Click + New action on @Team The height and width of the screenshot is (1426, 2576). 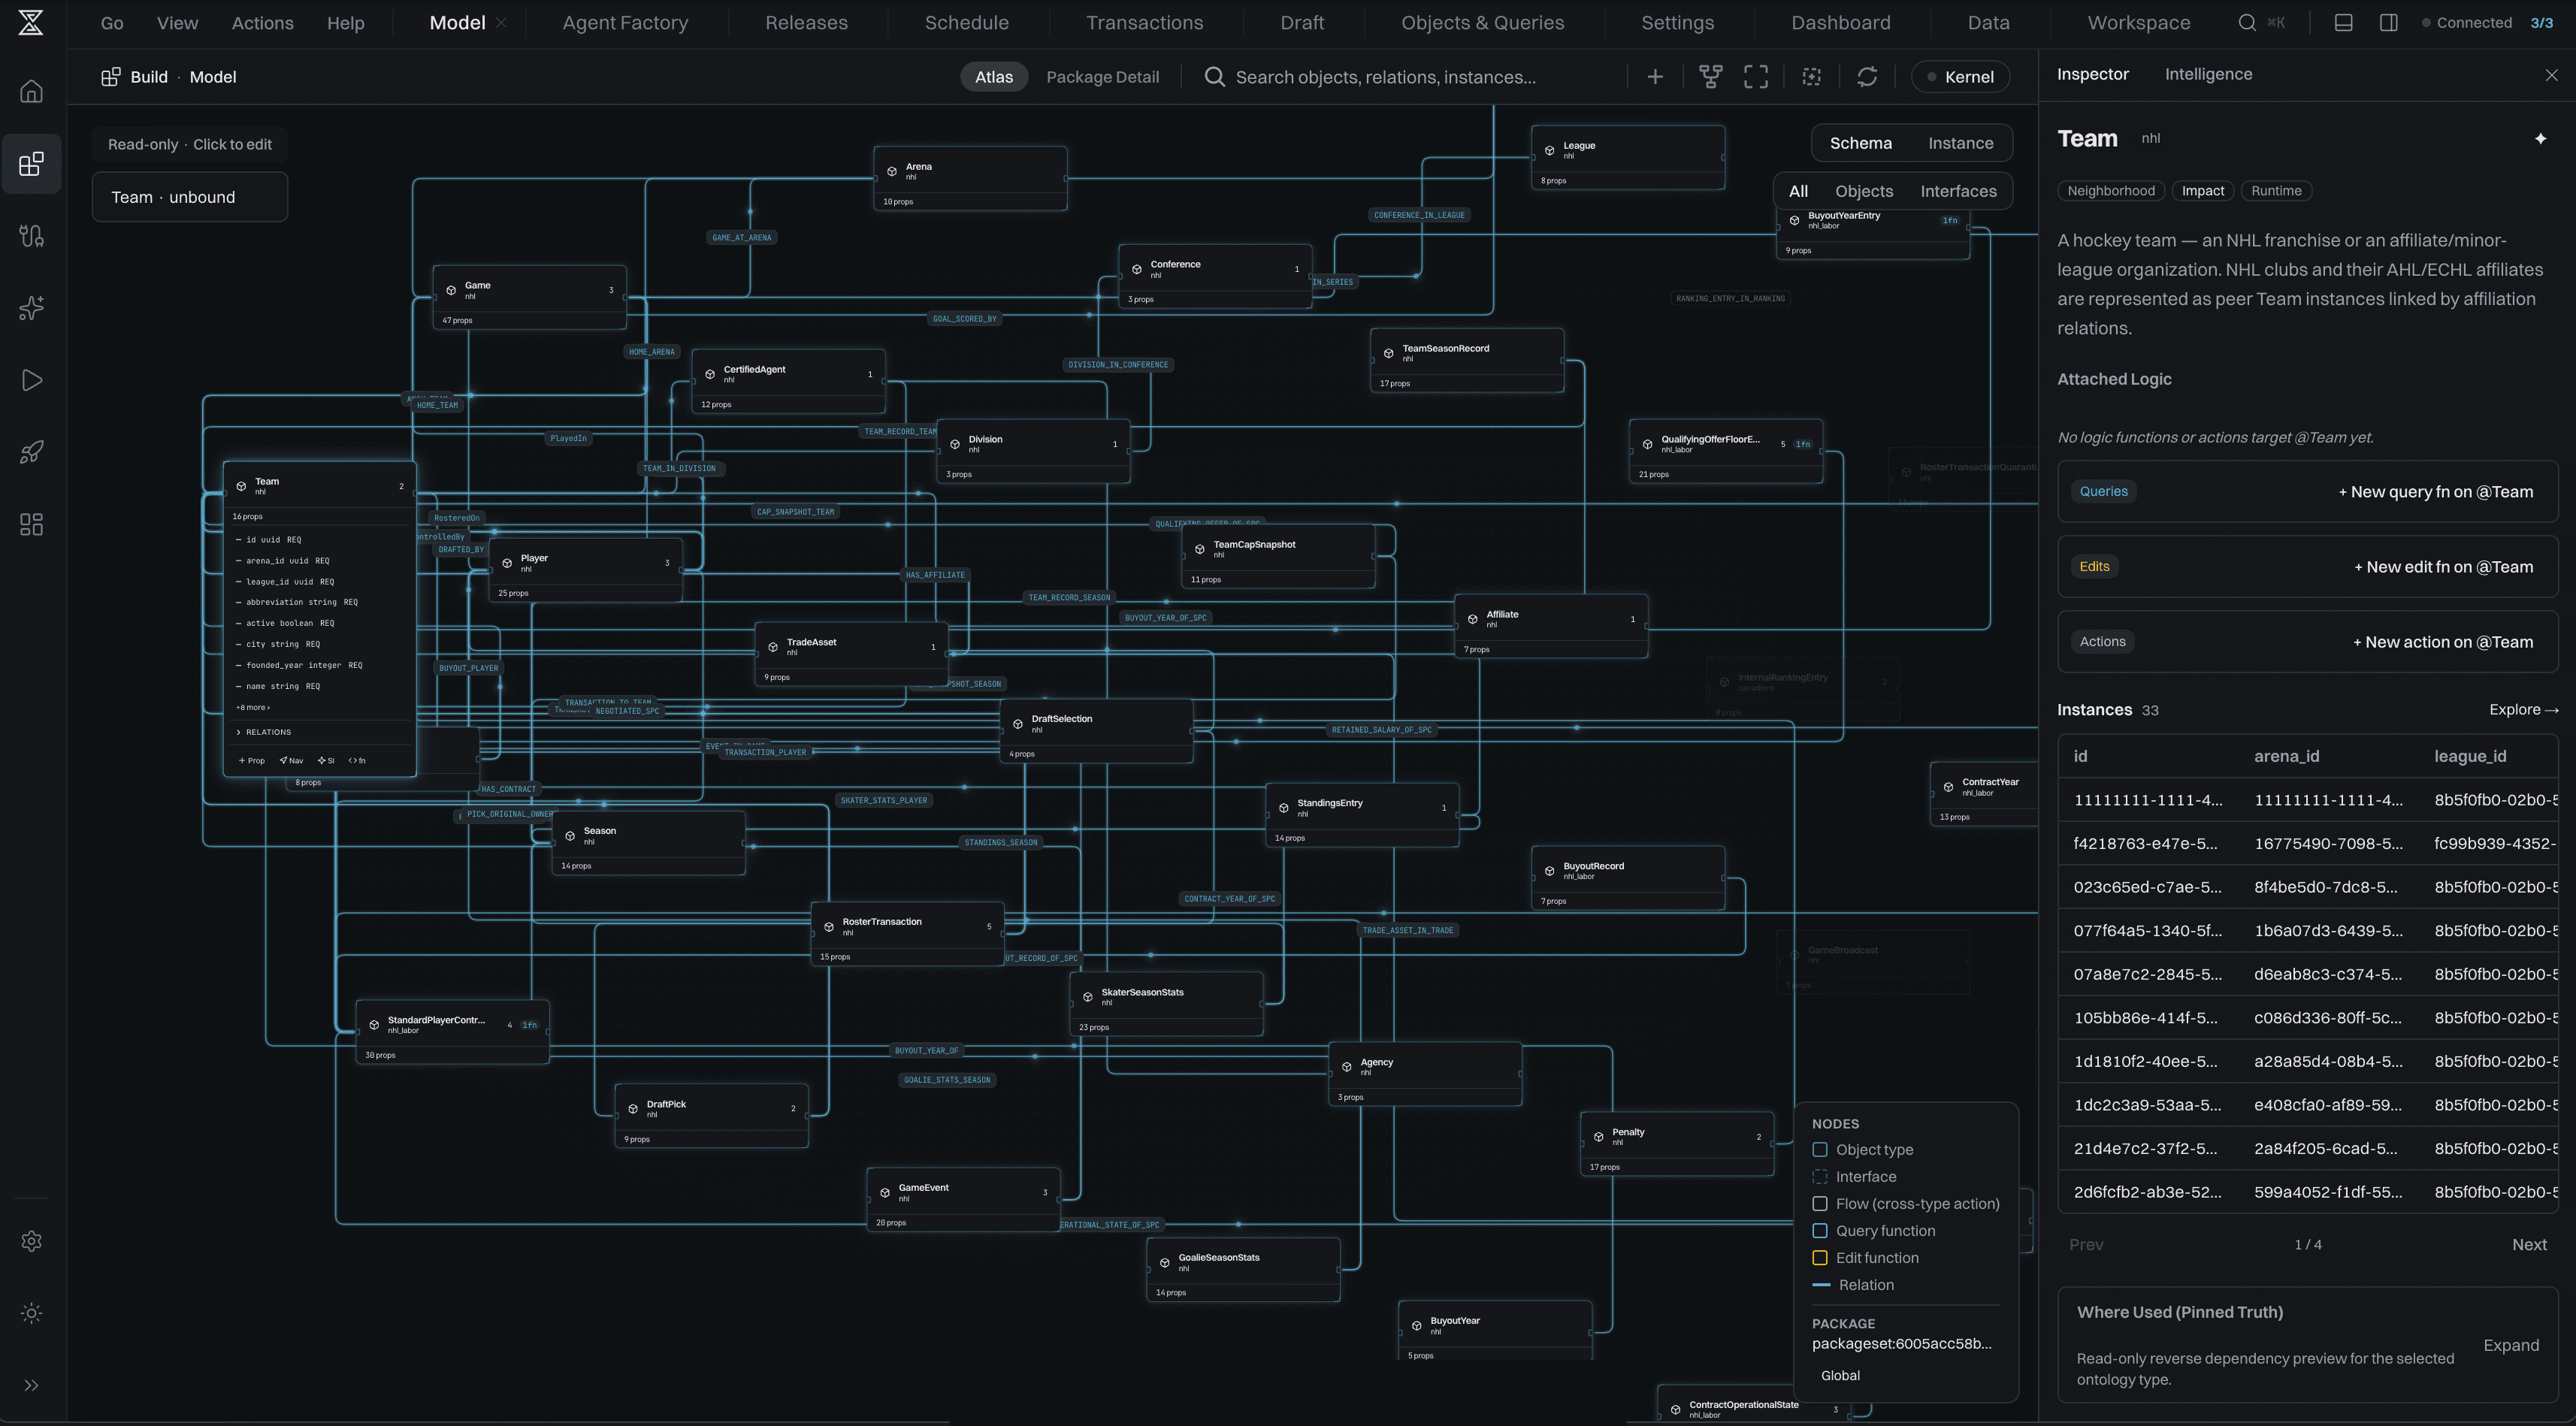coord(2442,642)
